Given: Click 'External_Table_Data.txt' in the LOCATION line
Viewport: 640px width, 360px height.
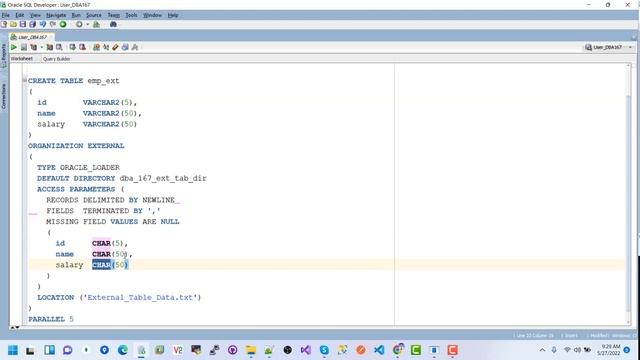Looking at the screenshot, I should tap(140, 298).
